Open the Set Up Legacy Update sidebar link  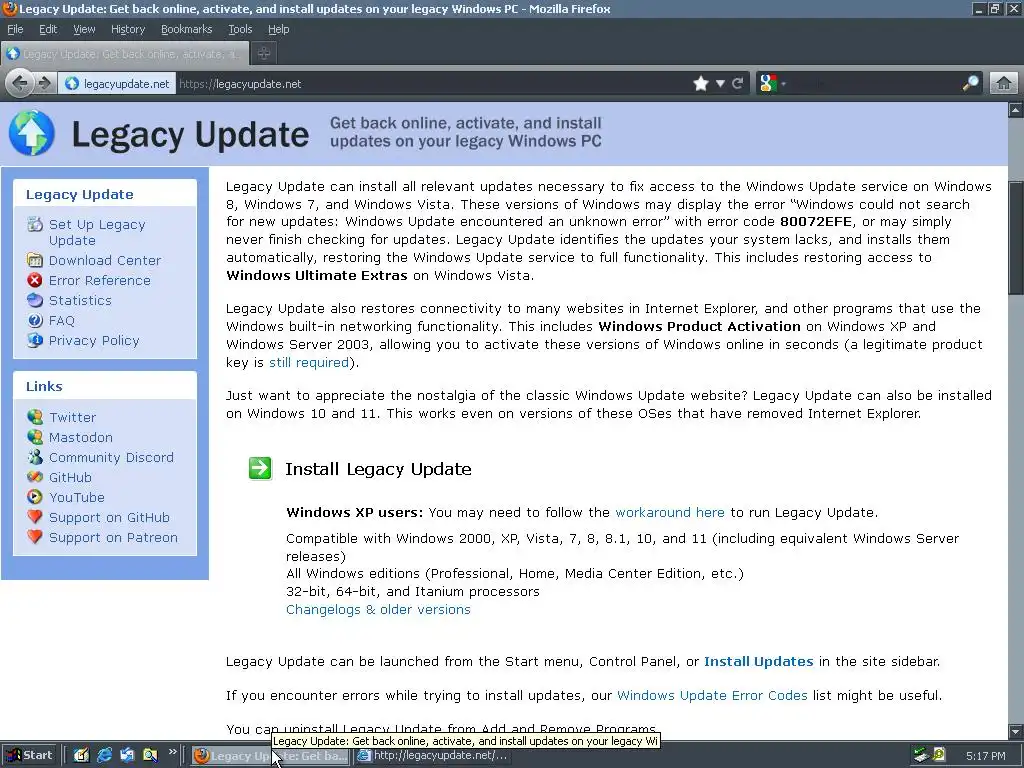[97, 232]
